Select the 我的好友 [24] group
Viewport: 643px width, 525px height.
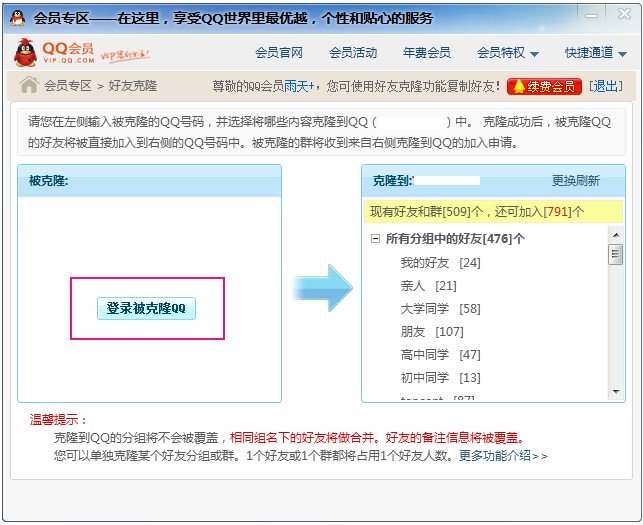pos(440,262)
